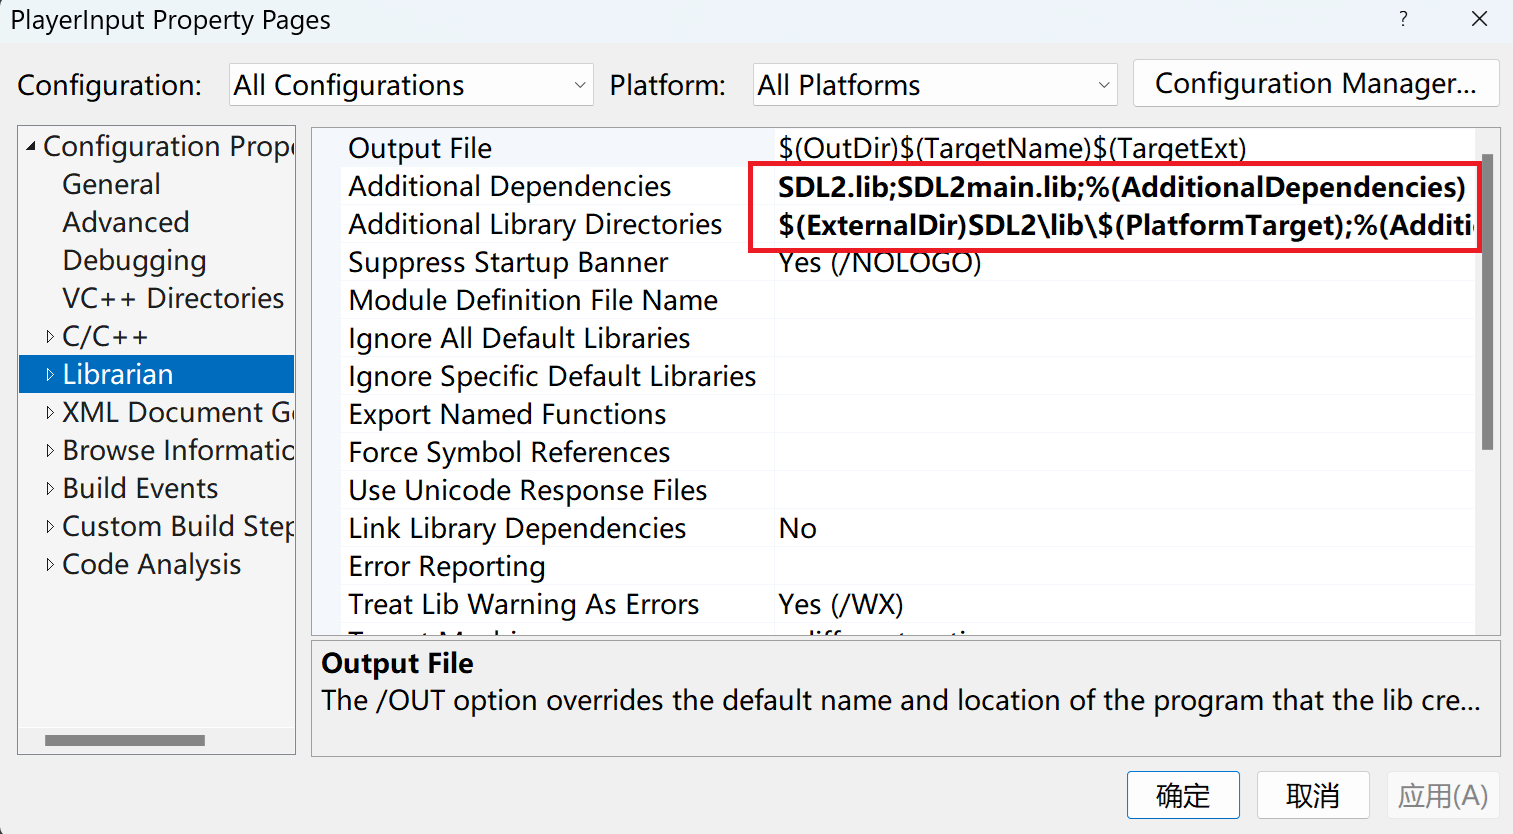The image size is (1513, 834).
Task: Expand the Build Events node arrow
Action: [x=50, y=489]
